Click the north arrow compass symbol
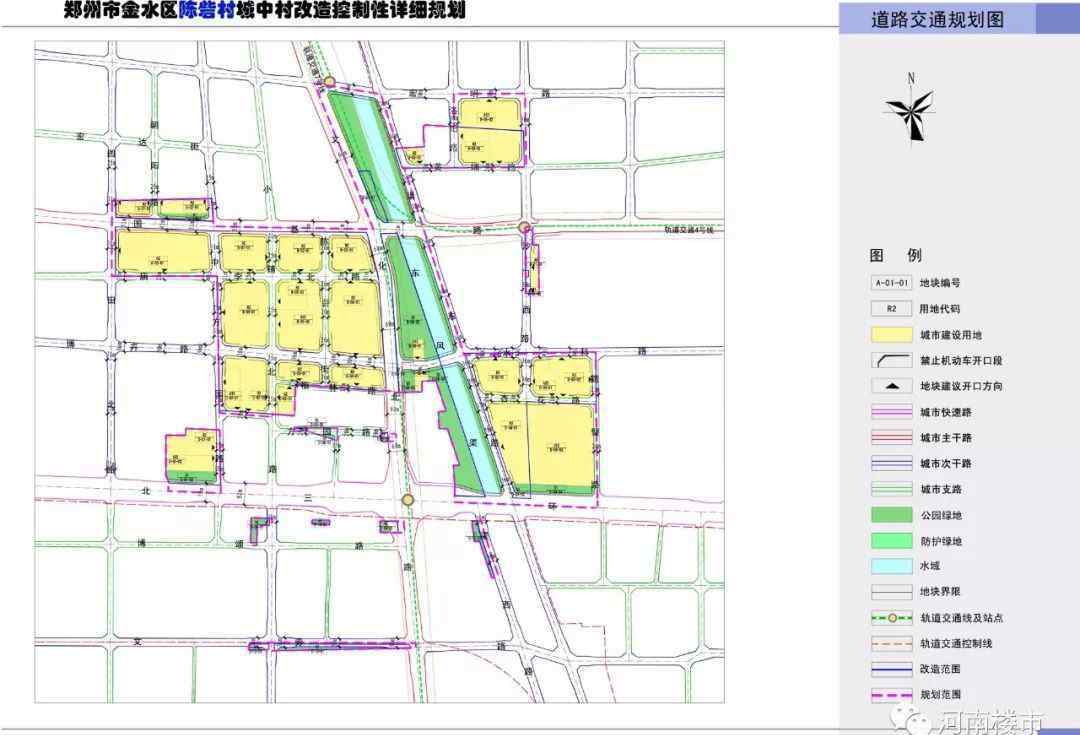The height and width of the screenshot is (735, 1080). (x=911, y=108)
